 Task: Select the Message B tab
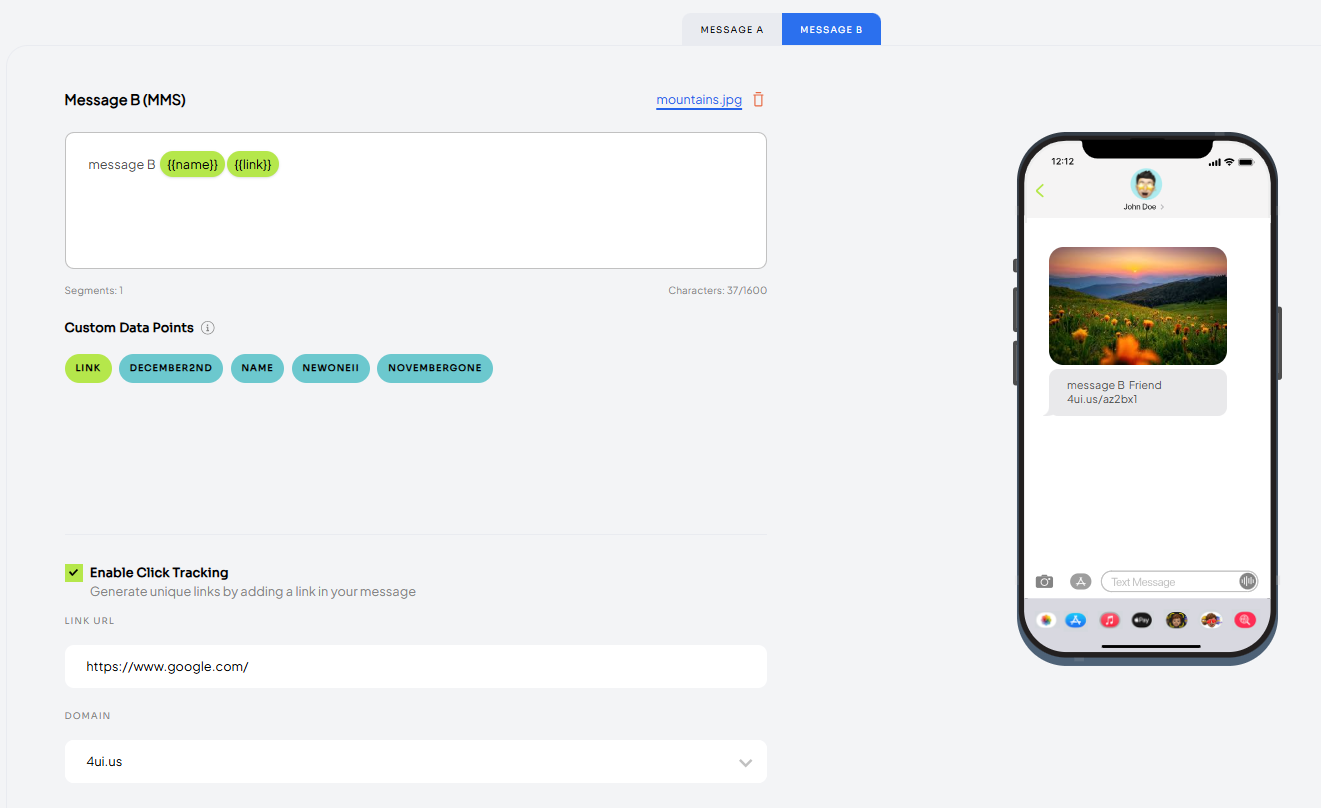coord(831,29)
